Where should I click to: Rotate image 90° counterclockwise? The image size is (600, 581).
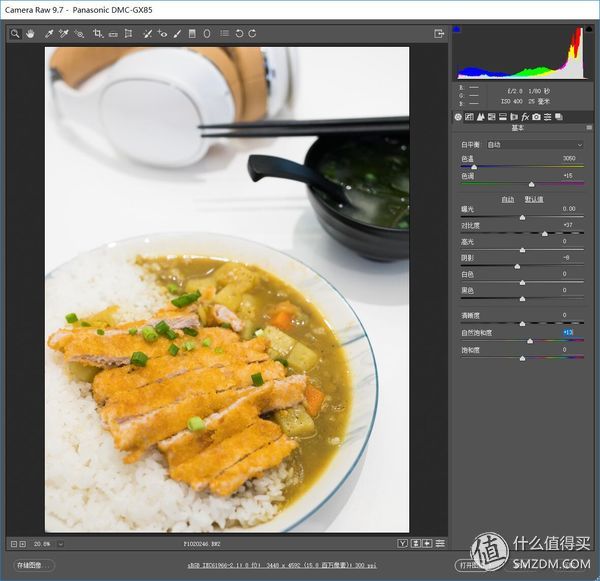[239, 34]
